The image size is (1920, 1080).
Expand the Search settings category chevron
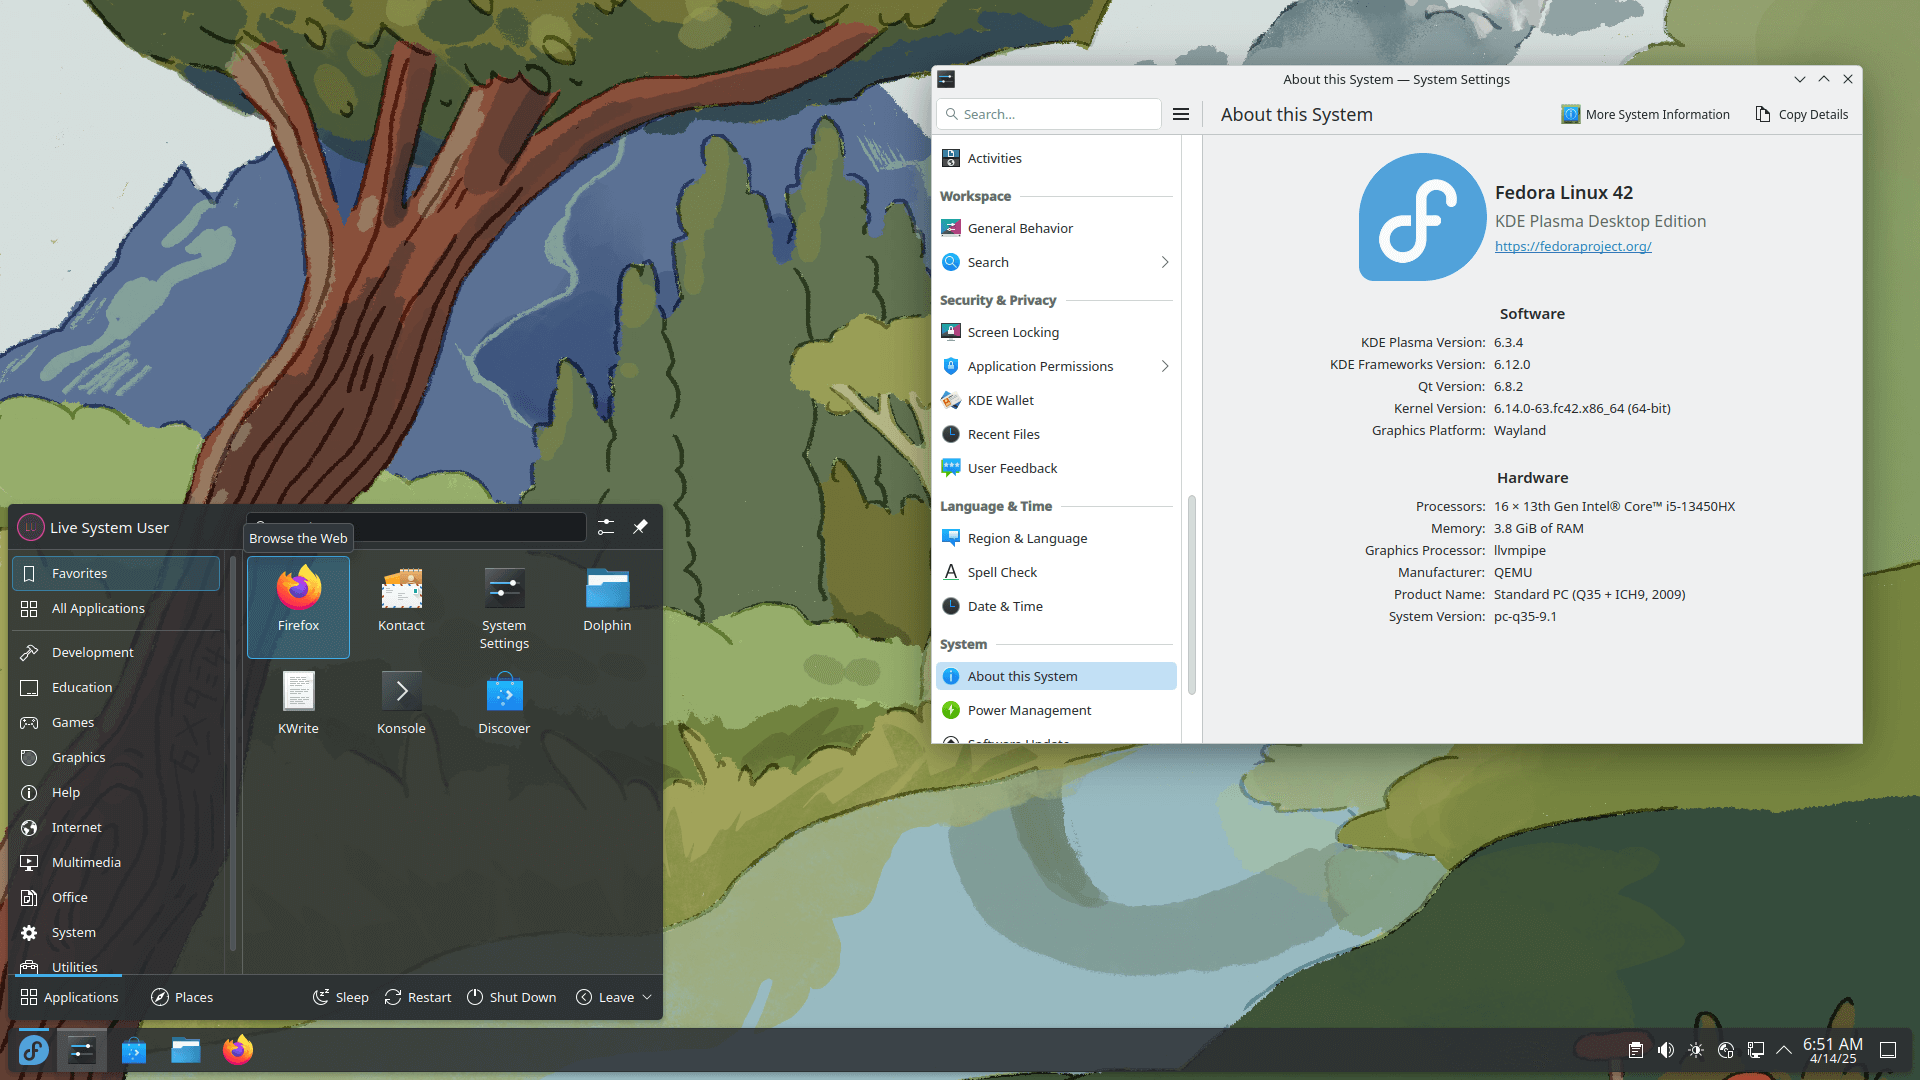coord(1164,261)
